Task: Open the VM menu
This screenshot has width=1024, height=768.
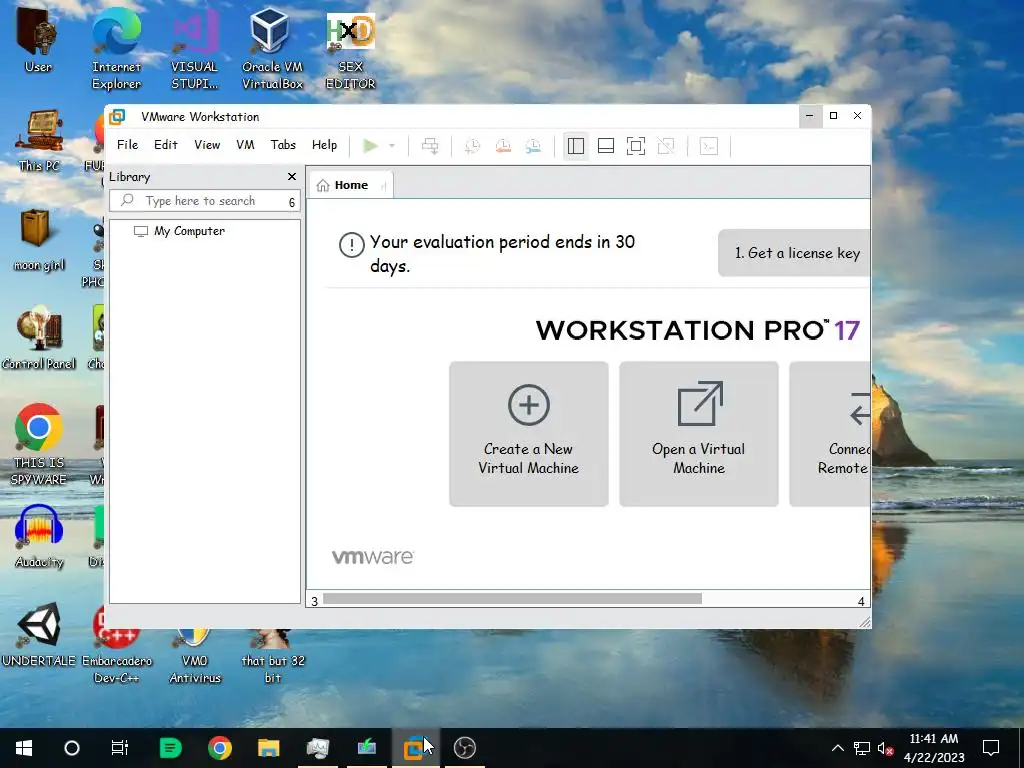Action: point(246,145)
